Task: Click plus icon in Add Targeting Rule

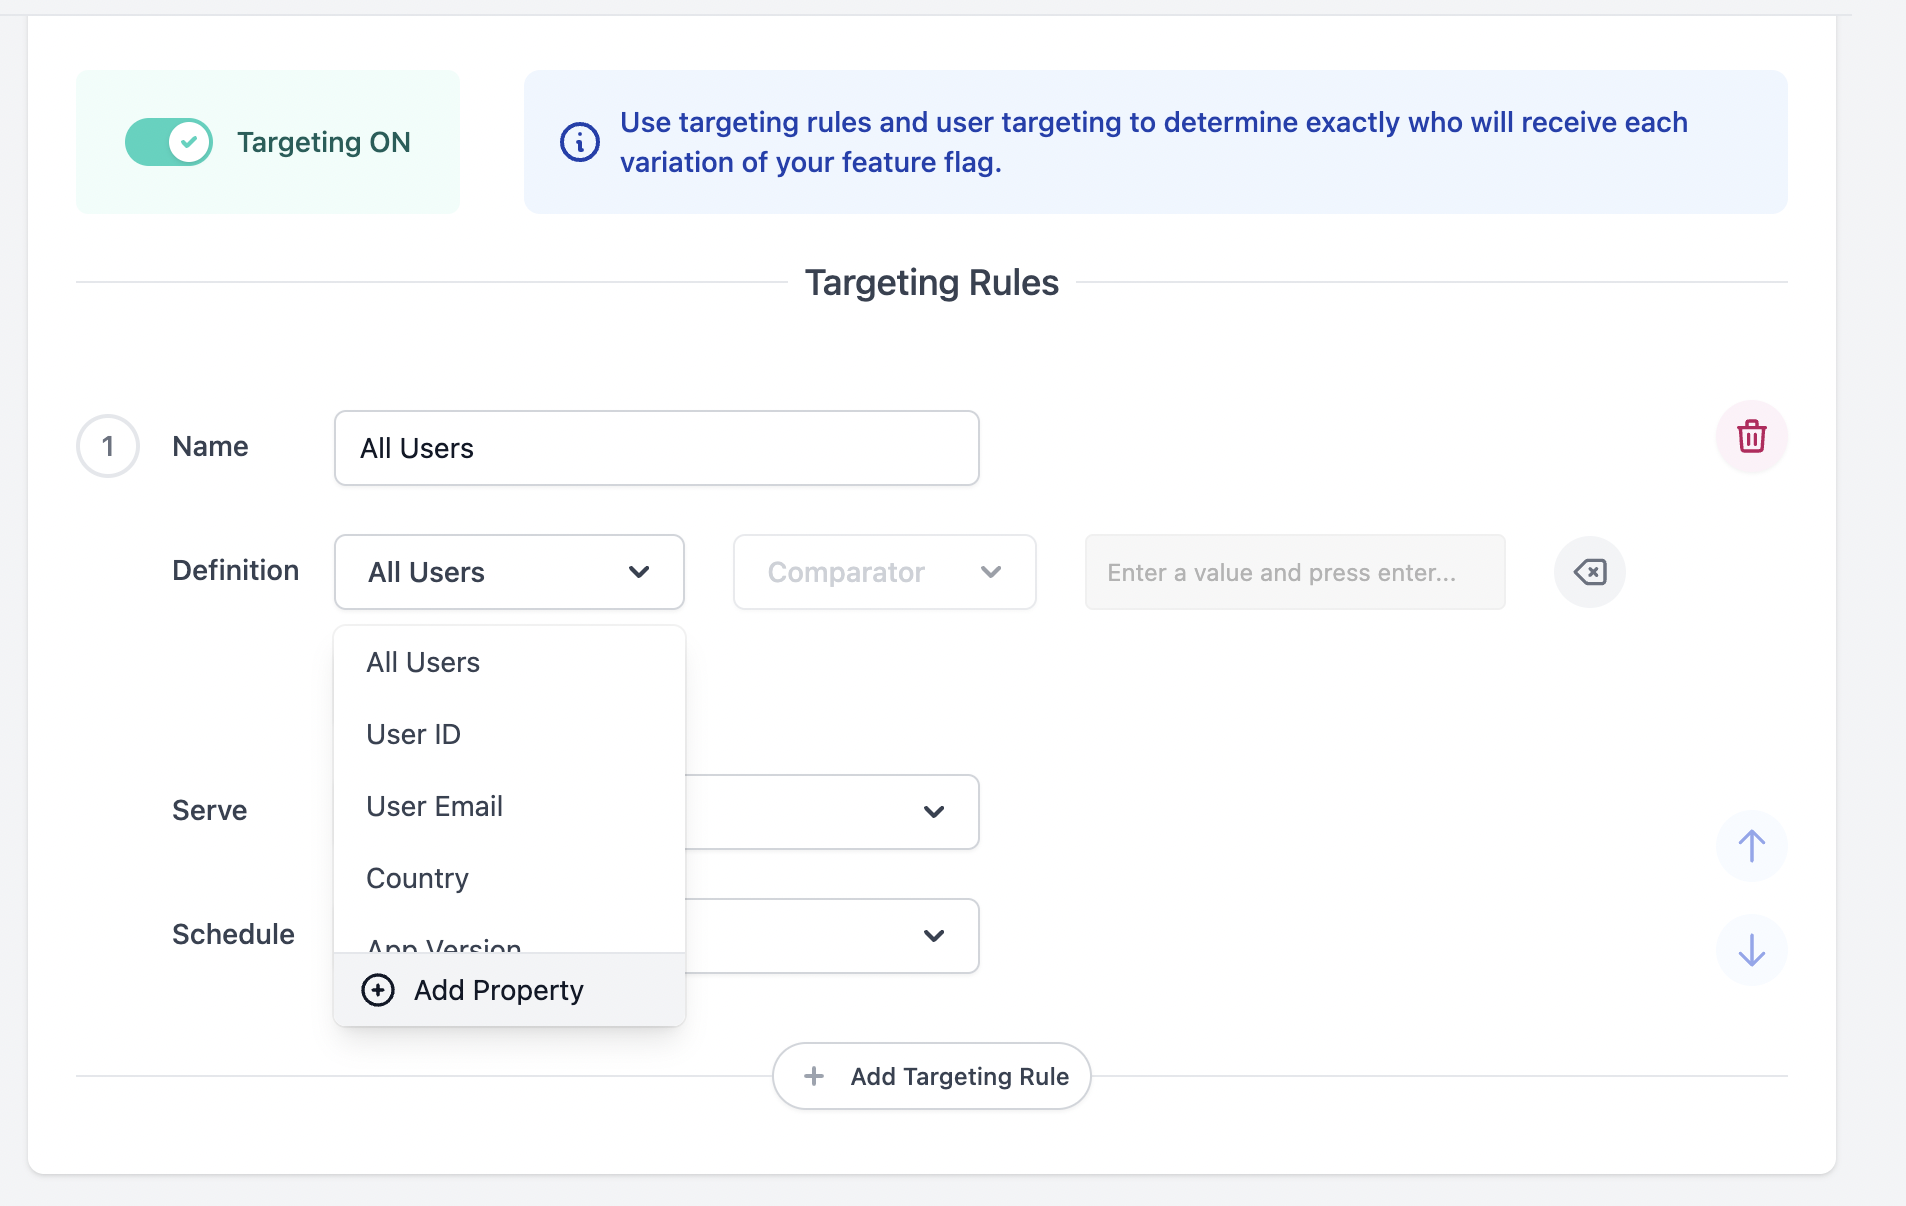Action: 814,1076
